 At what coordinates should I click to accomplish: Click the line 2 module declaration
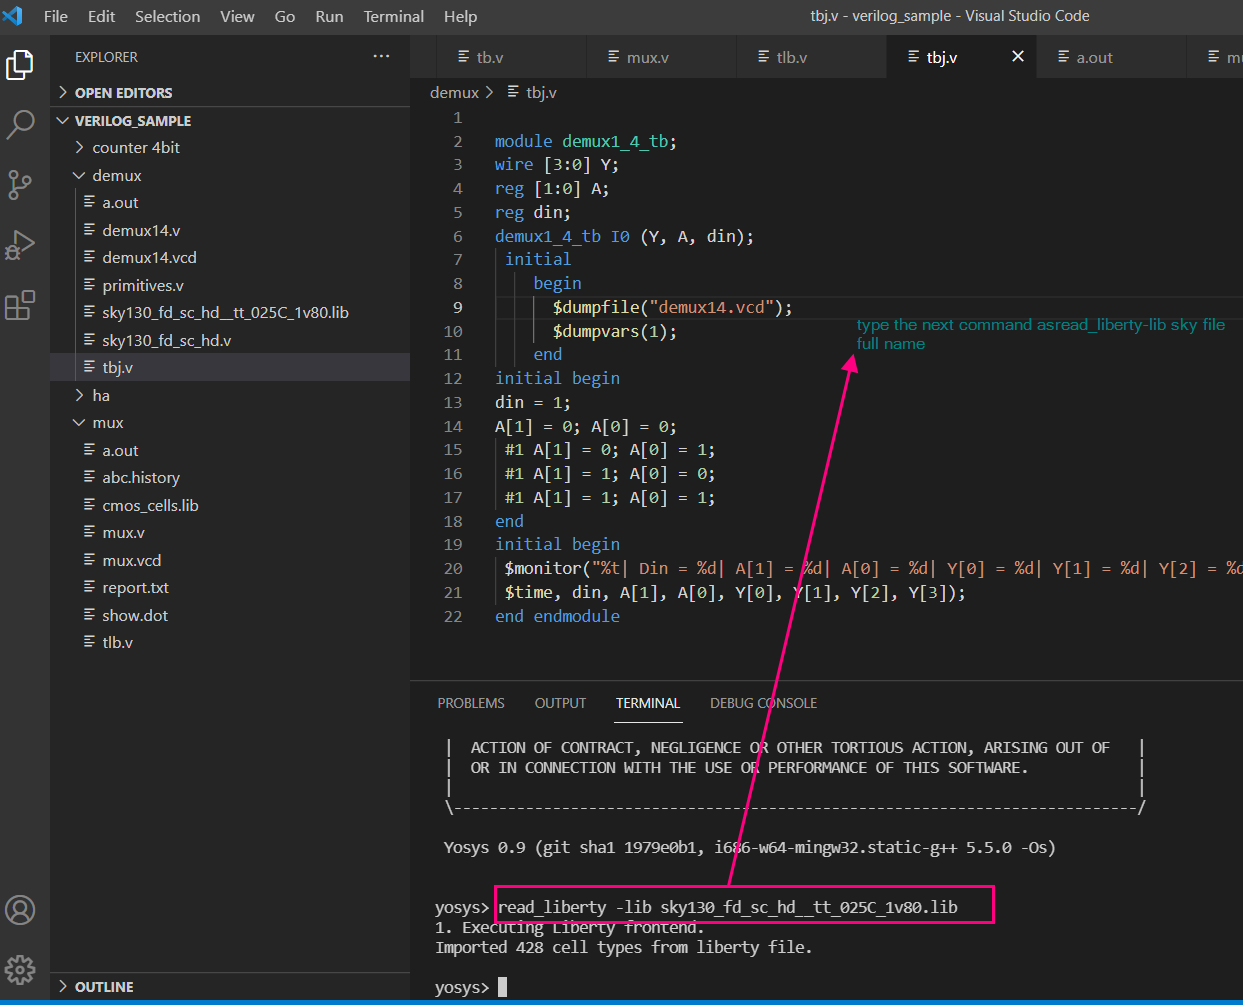pos(586,141)
